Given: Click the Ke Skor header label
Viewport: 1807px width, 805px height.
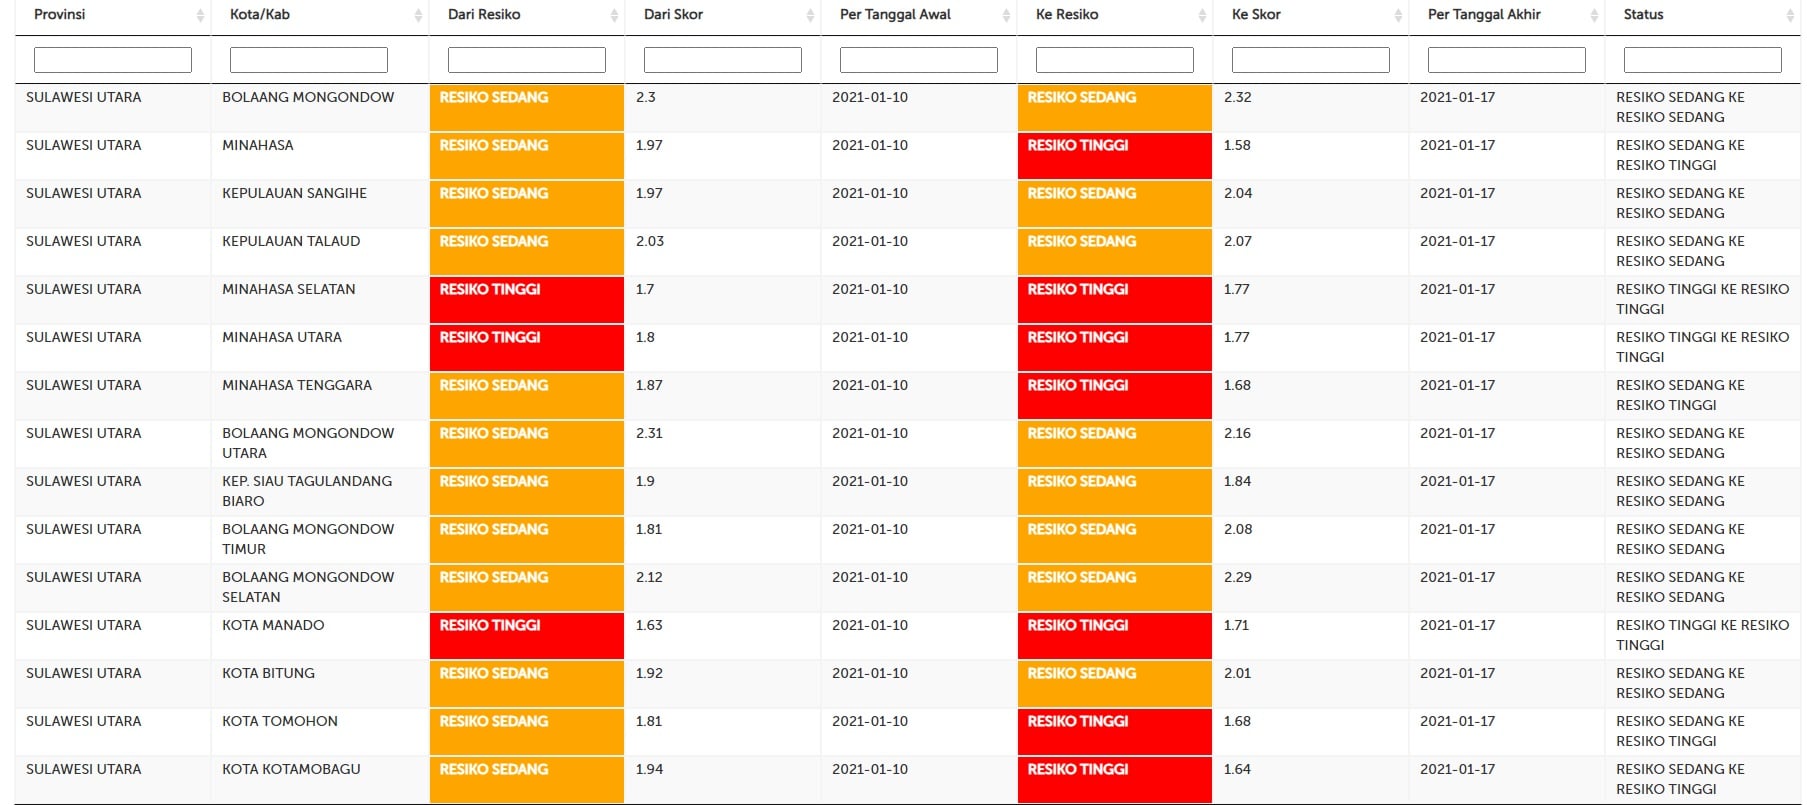Looking at the screenshot, I should (1256, 15).
